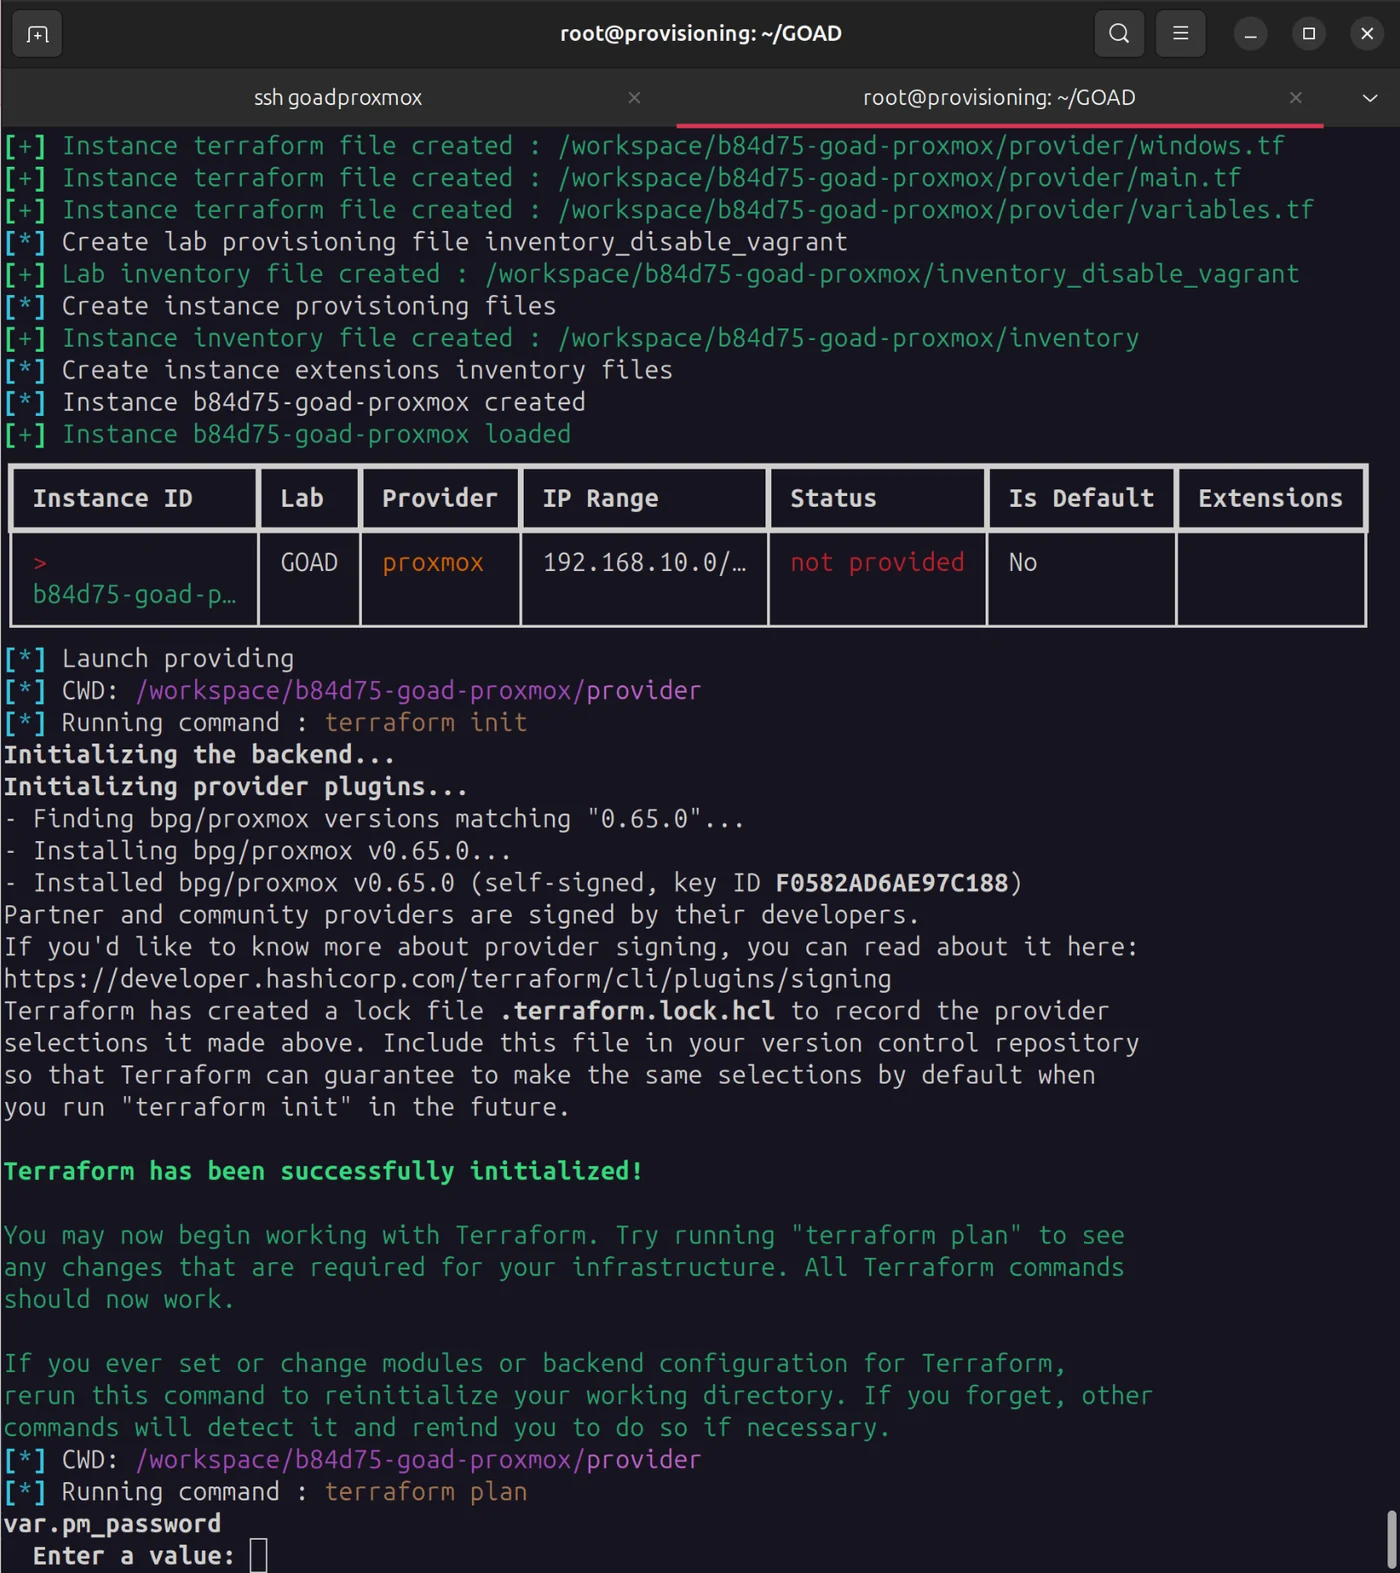Select the root@provisioning: ~/GOAD tab

coord(998,98)
